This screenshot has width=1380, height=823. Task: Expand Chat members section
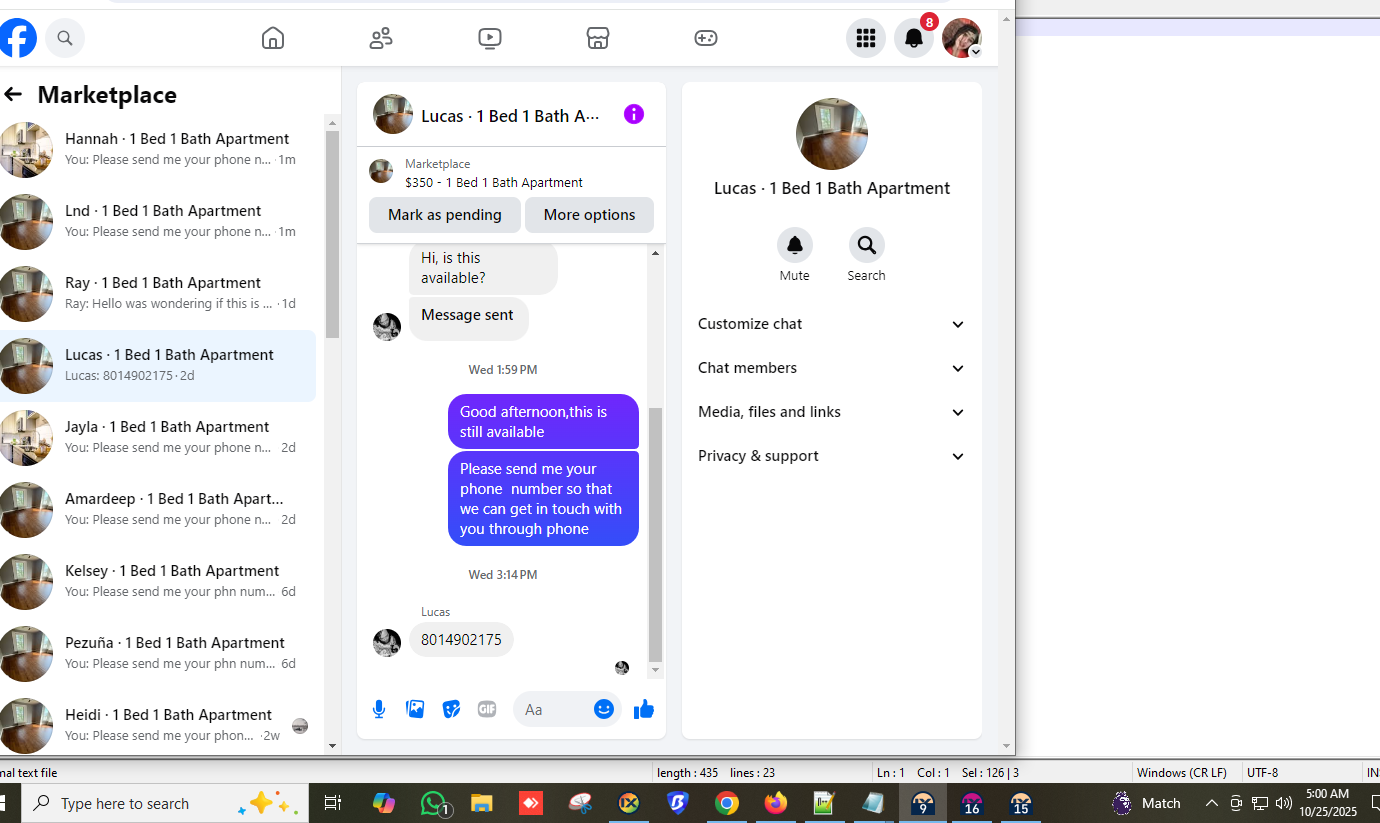coord(832,368)
